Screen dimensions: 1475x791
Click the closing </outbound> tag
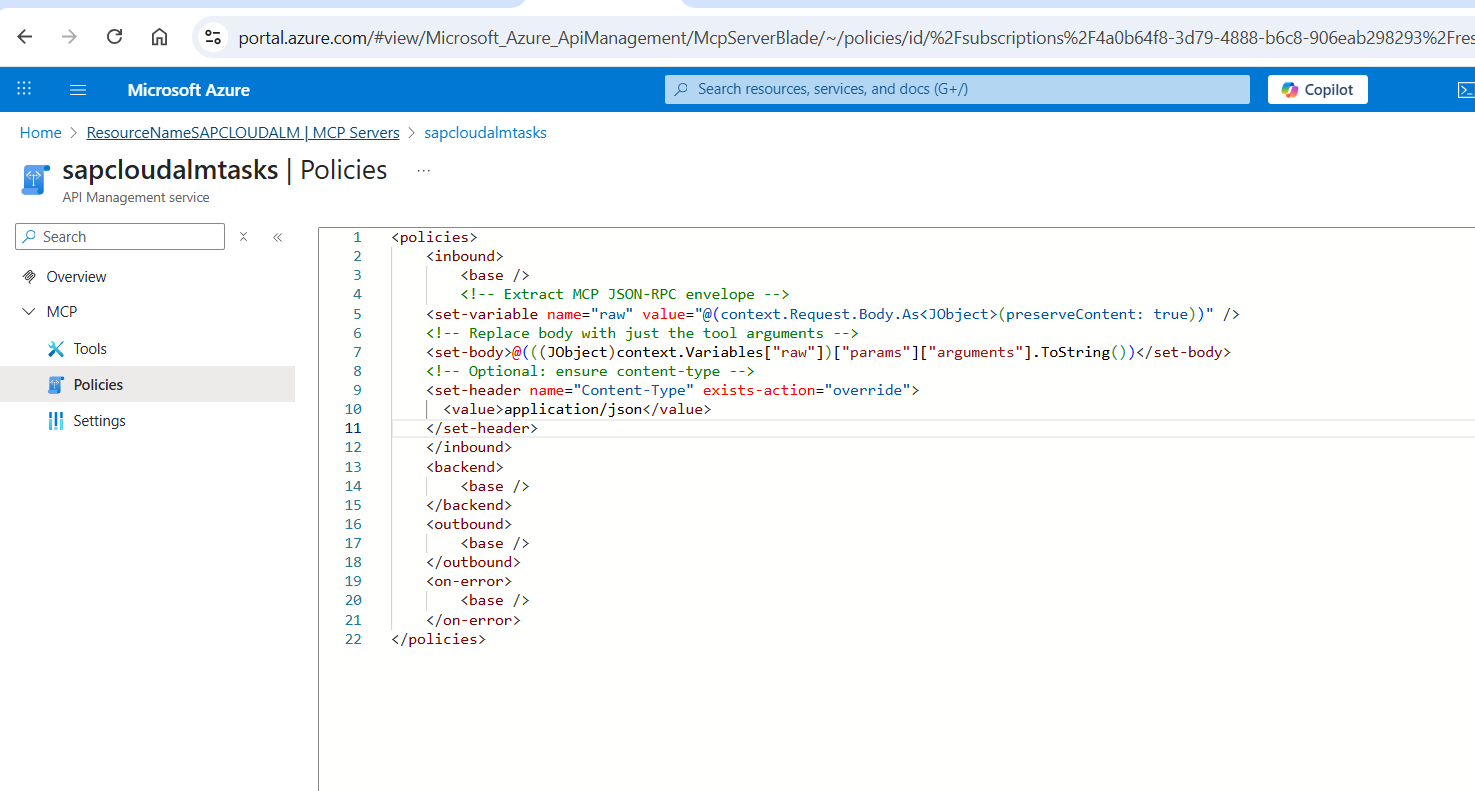[474, 562]
